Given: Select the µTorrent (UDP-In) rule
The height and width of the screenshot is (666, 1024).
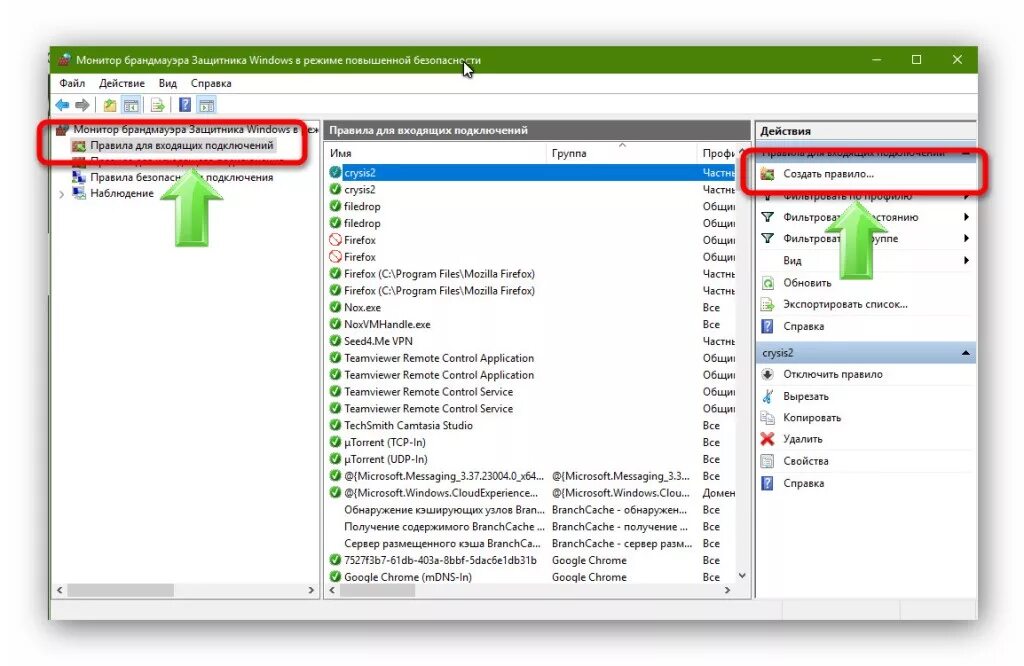Looking at the screenshot, I should [x=530, y=459].
